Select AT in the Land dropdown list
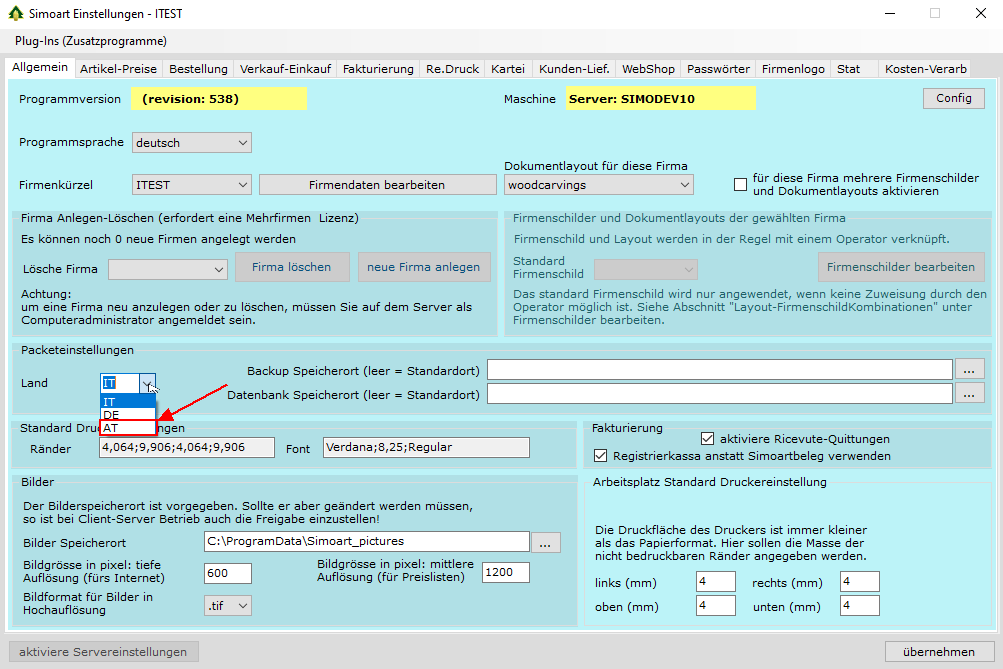This screenshot has width=1003, height=669. pyautogui.click(x=128, y=427)
